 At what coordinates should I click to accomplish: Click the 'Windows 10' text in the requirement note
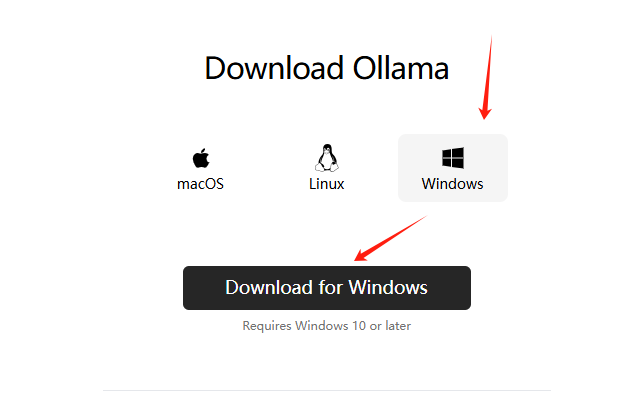pos(330,326)
